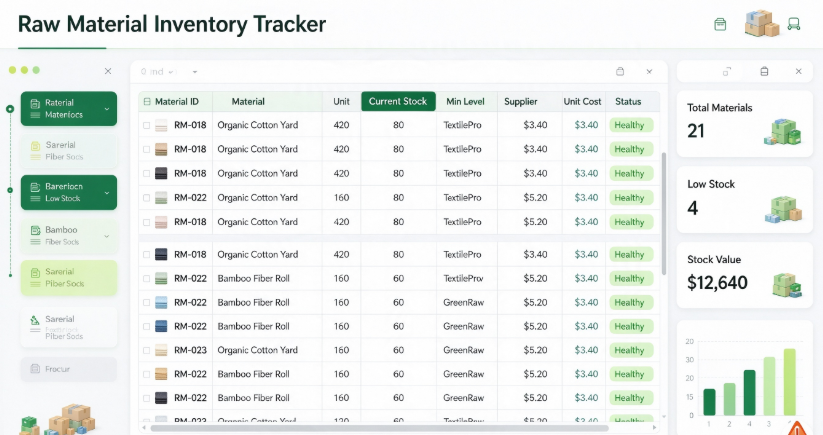
Task: Click the delivery cart icon in the header
Action: (x=794, y=24)
